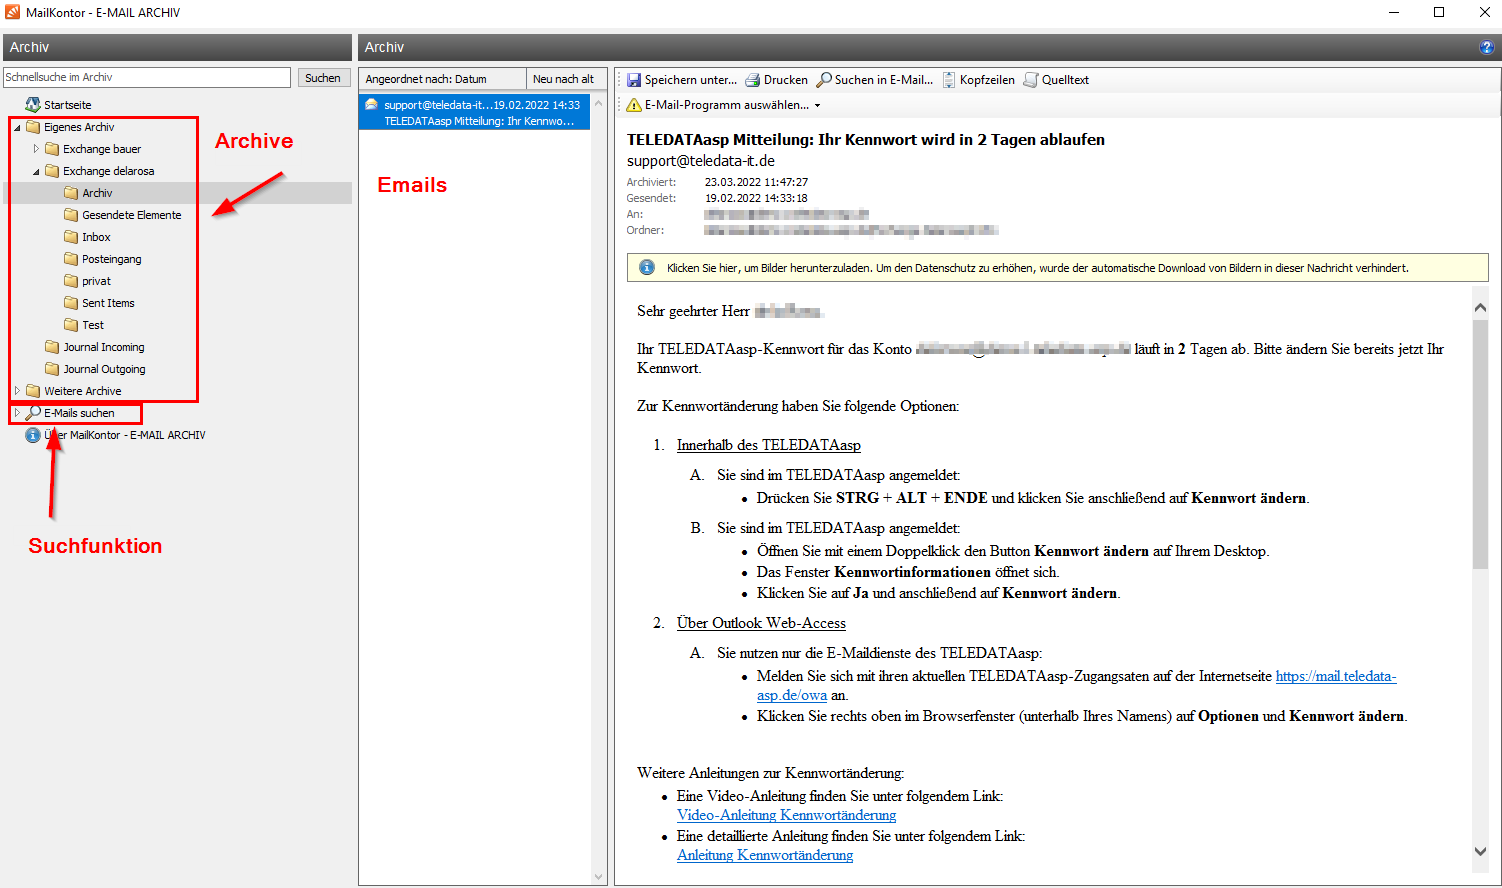Viewport: 1502px width, 888px height.
Task: Click the Drucken printer icon
Action: pos(753,80)
